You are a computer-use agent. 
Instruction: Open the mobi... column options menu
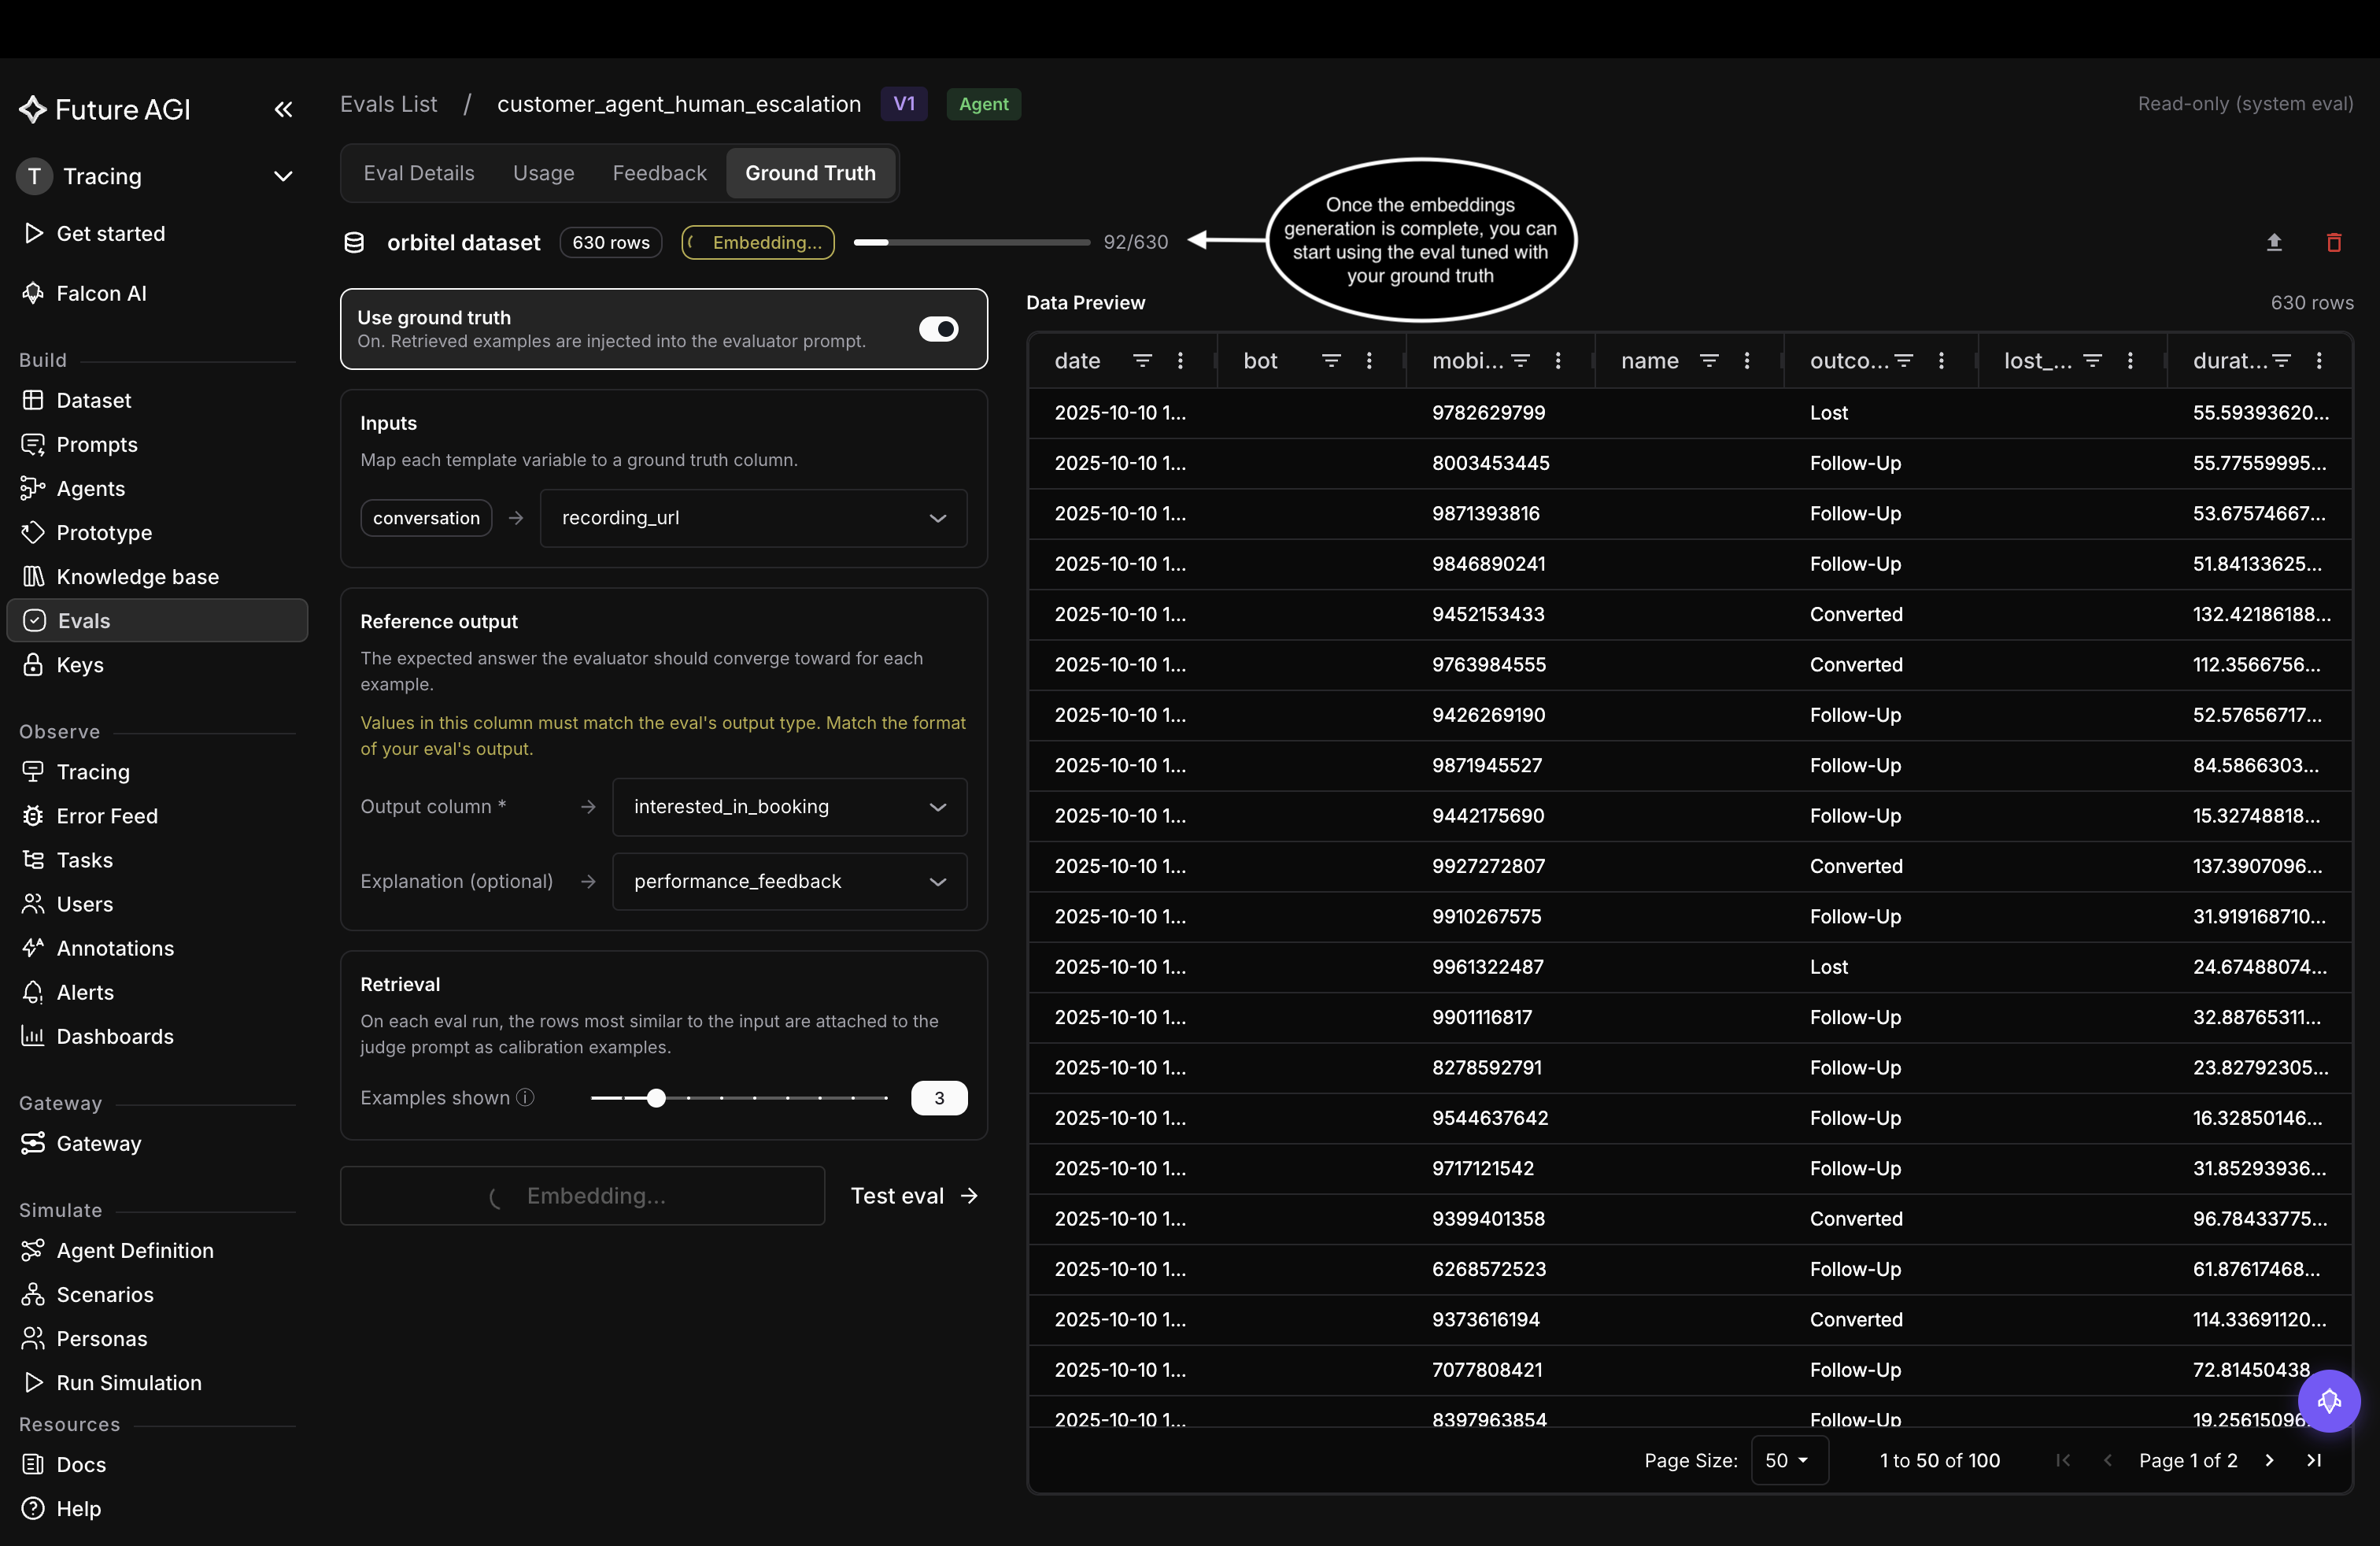click(x=1558, y=361)
